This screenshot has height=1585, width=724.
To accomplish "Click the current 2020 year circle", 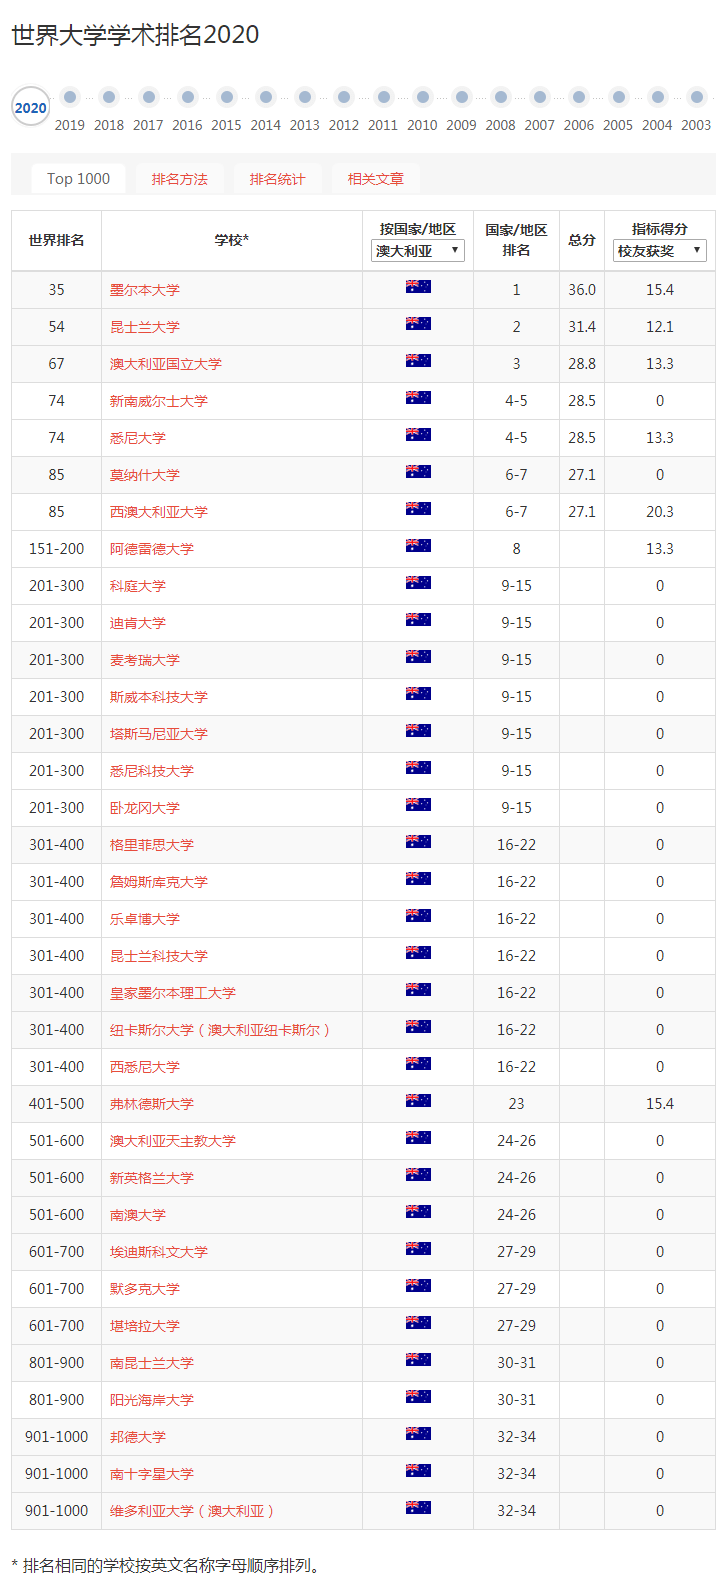I will [x=31, y=108].
